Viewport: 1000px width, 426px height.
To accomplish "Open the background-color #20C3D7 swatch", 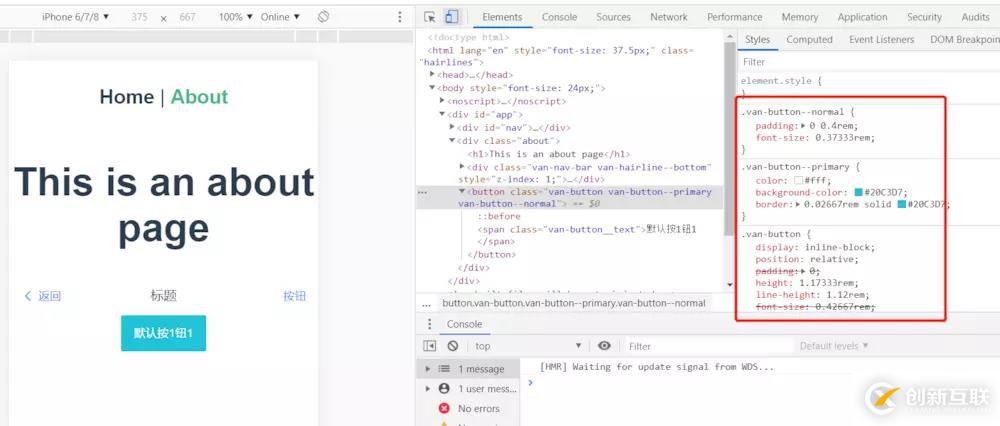I will point(858,193).
